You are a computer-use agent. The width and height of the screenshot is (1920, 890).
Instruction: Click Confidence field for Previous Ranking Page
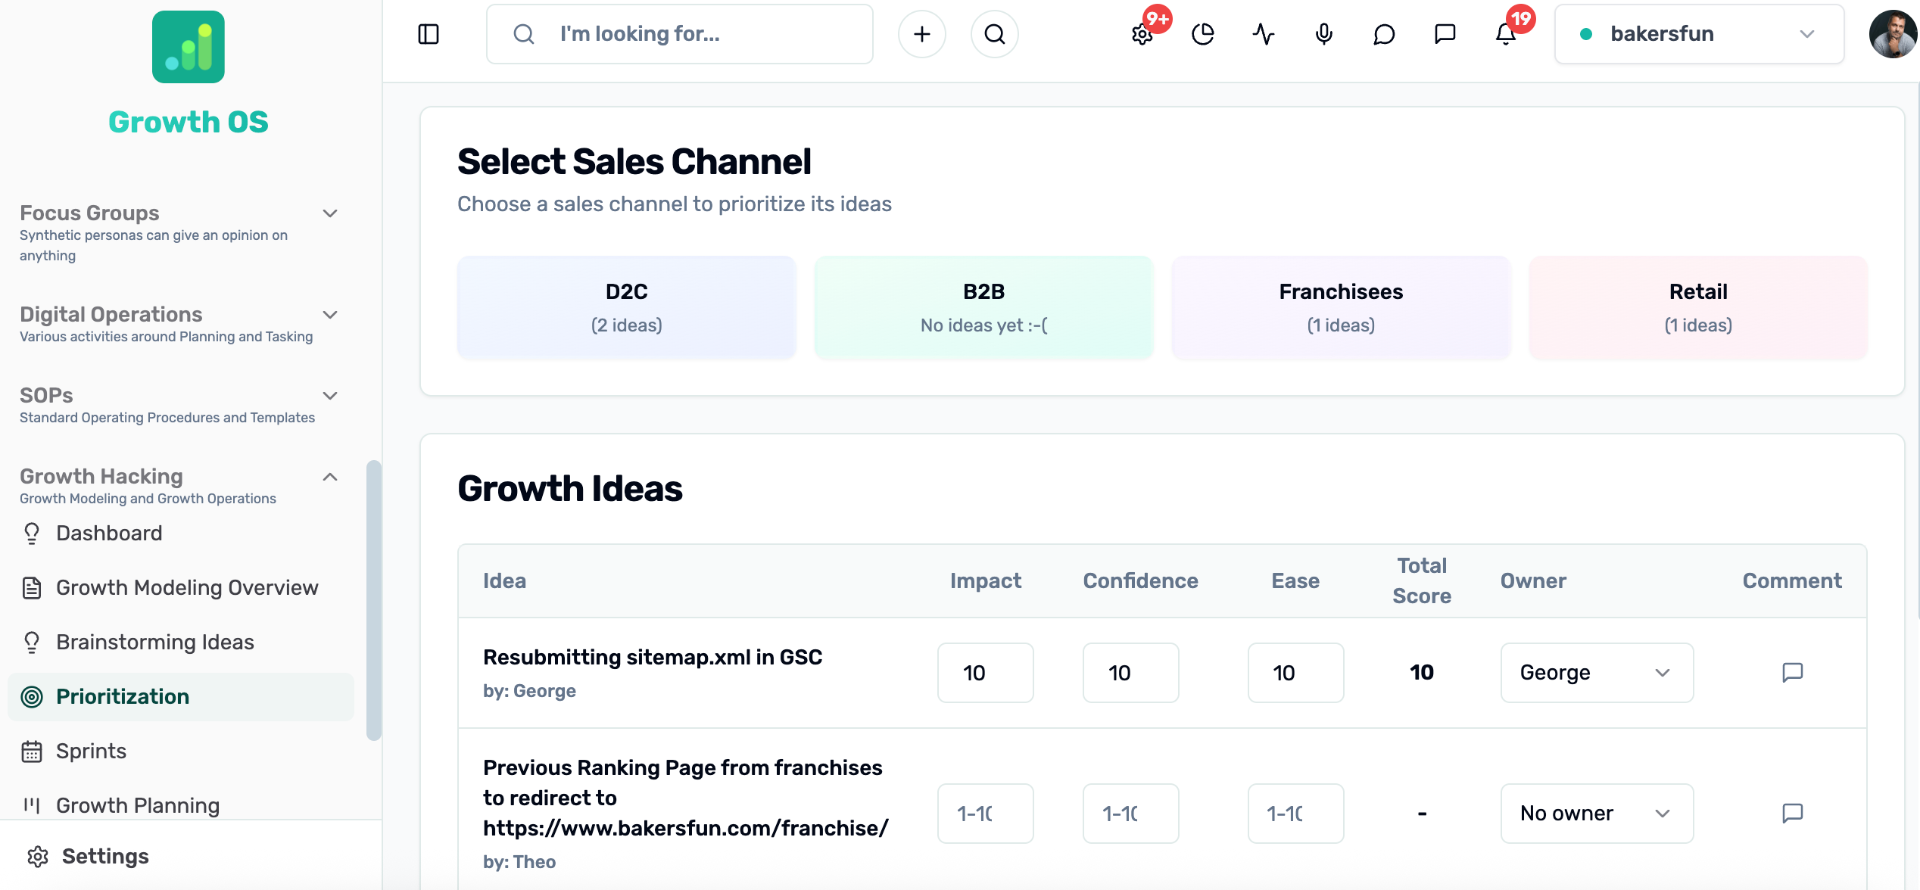tap(1131, 813)
